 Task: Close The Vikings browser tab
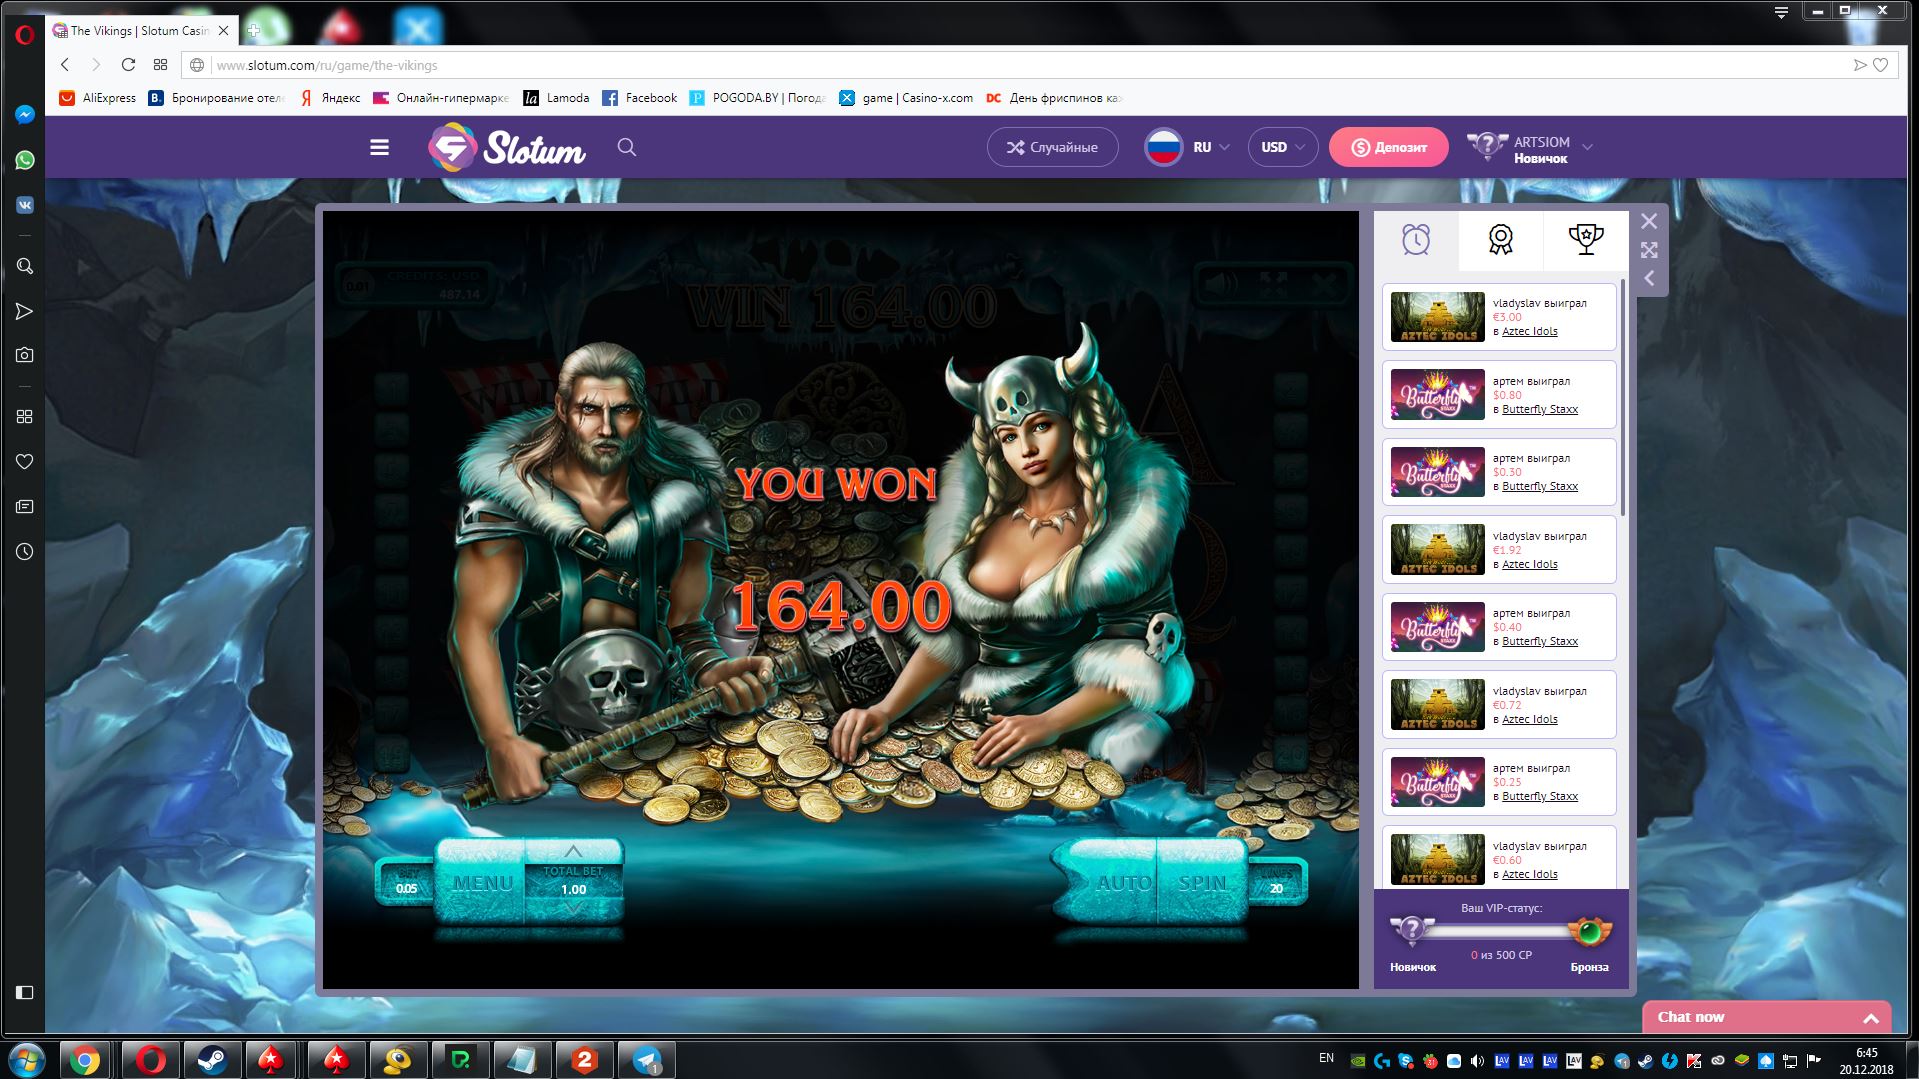223,31
